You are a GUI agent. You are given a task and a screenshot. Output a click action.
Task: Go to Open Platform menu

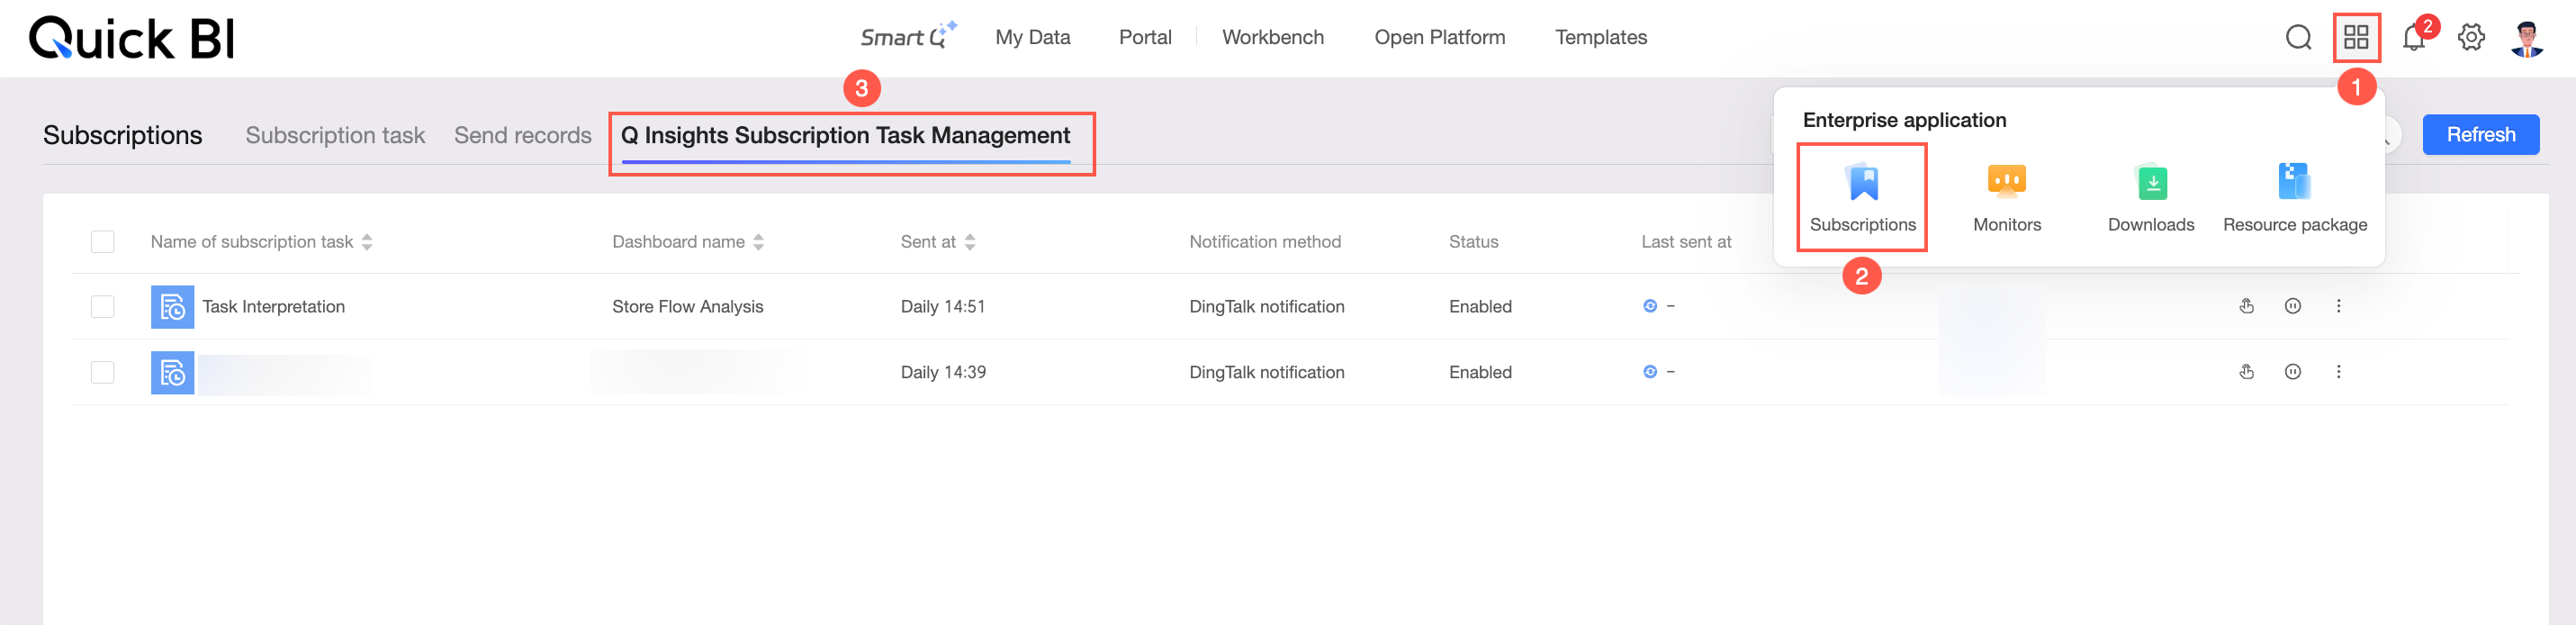[x=1438, y=37]
